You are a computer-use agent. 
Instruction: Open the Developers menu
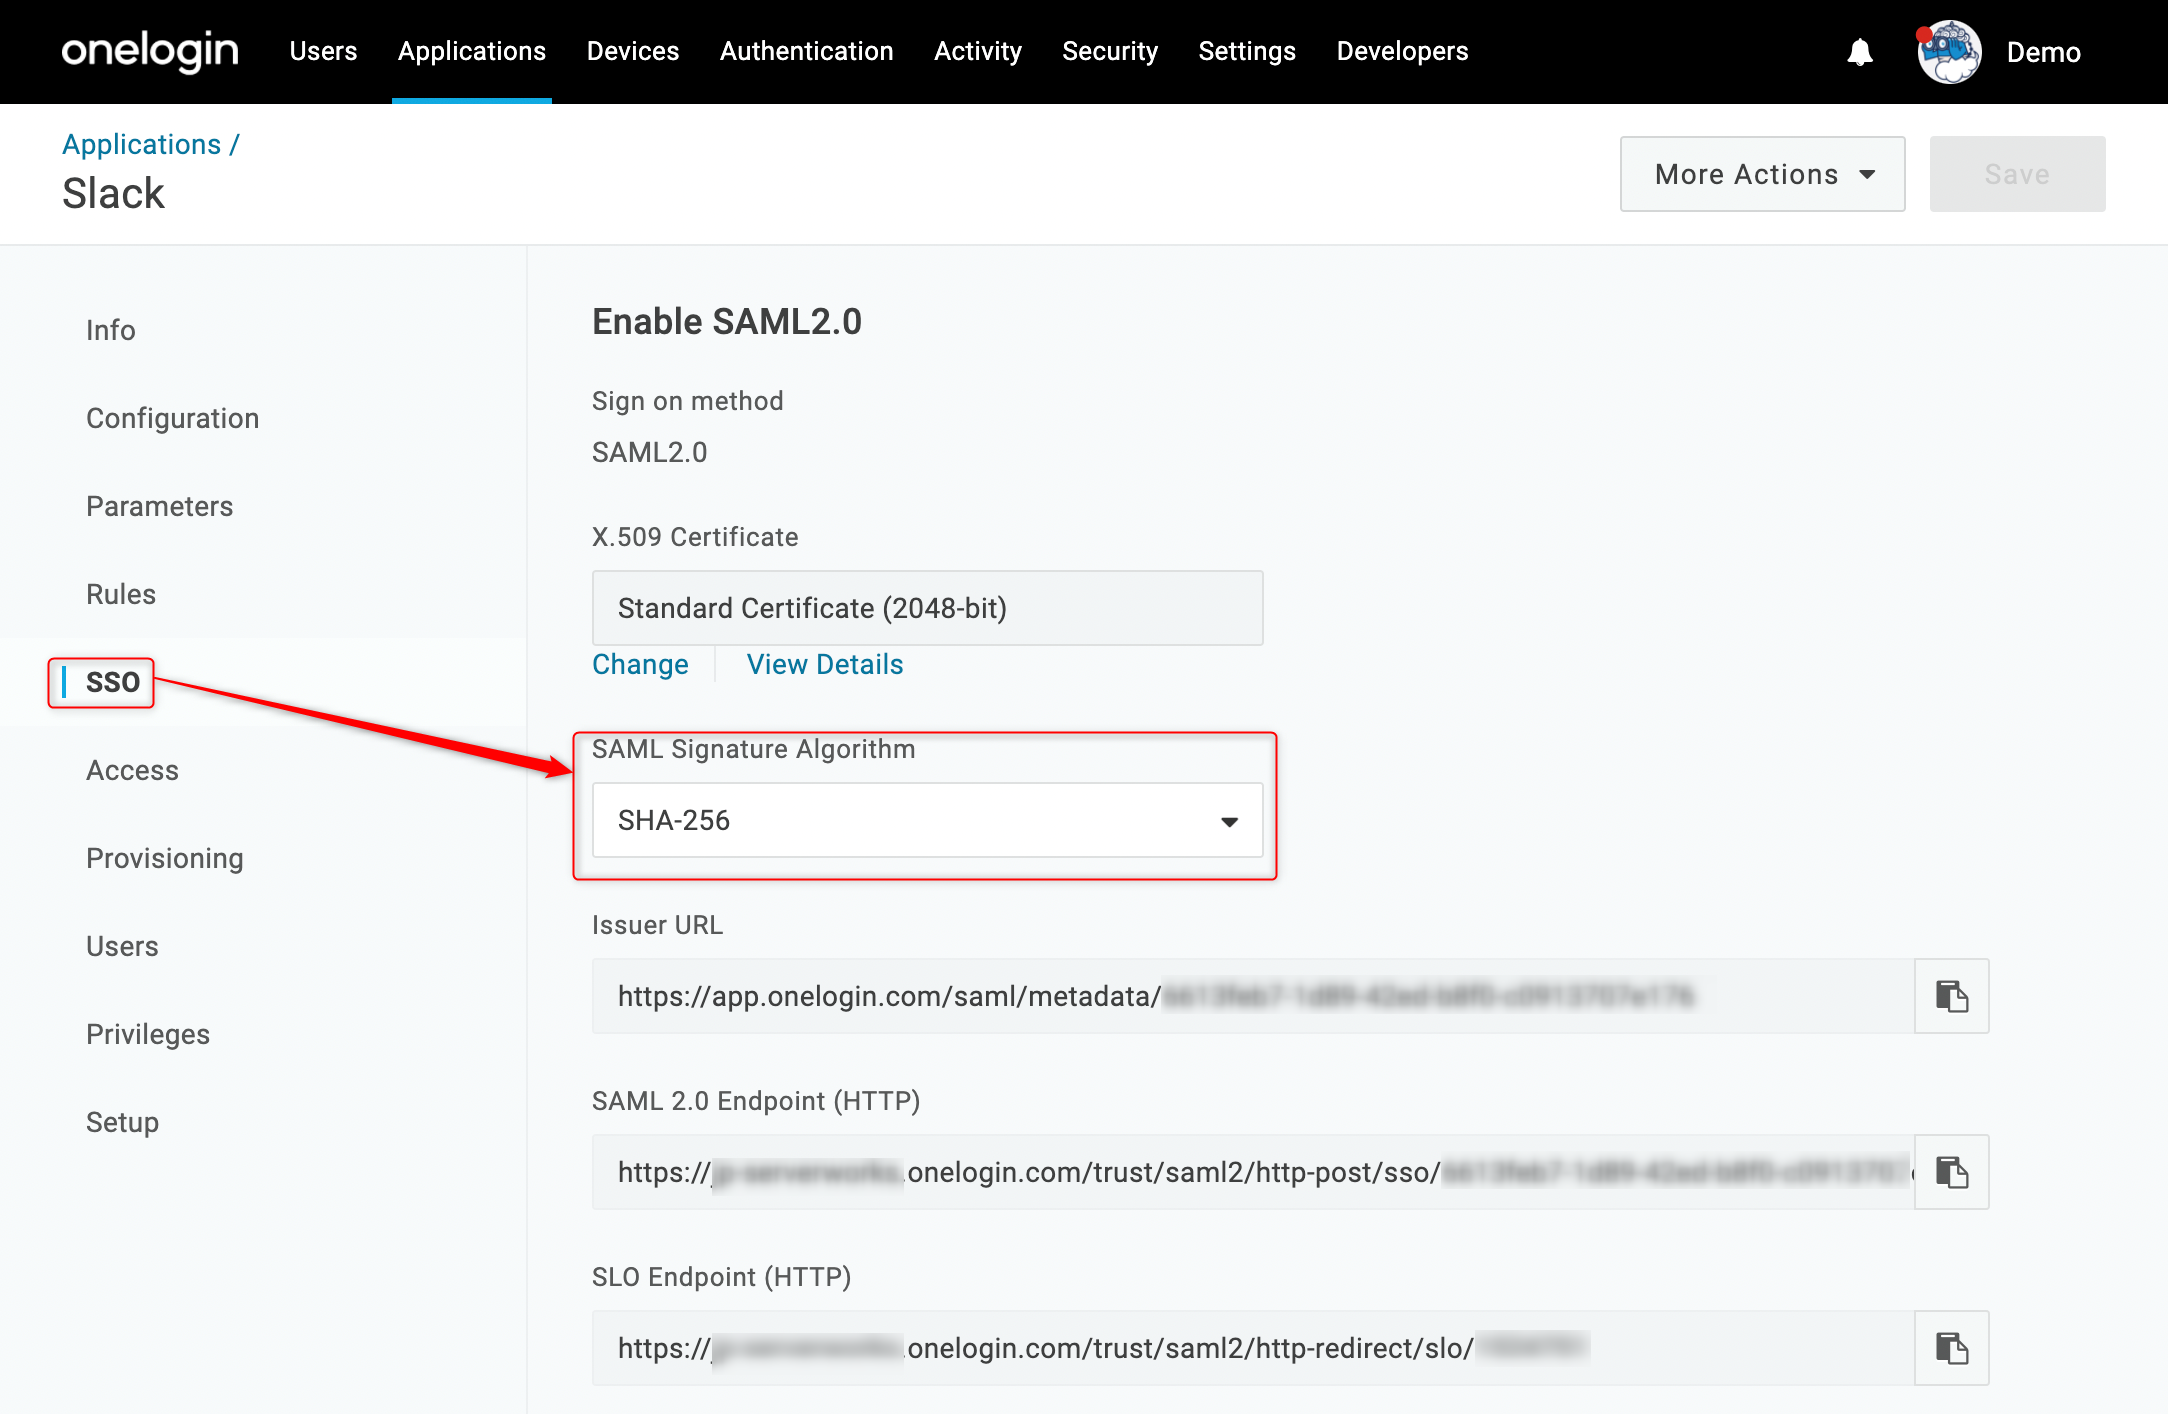[x=1402, y=51]
